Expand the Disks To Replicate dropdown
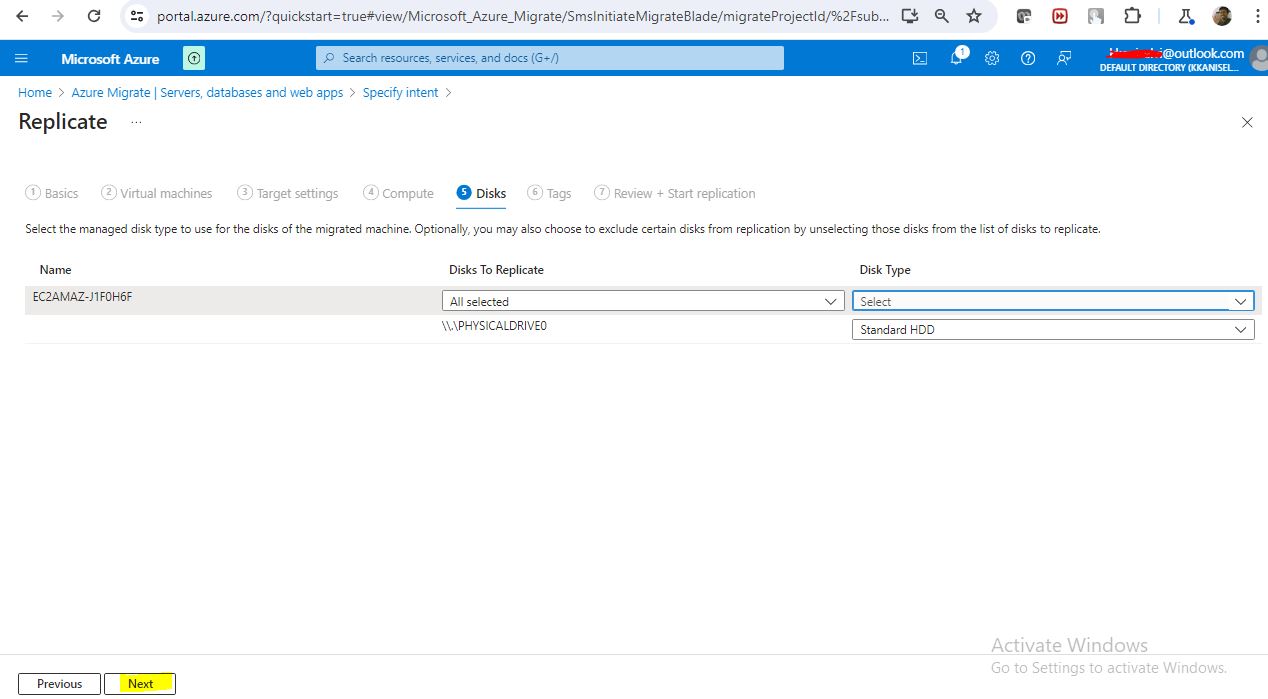 643,301
